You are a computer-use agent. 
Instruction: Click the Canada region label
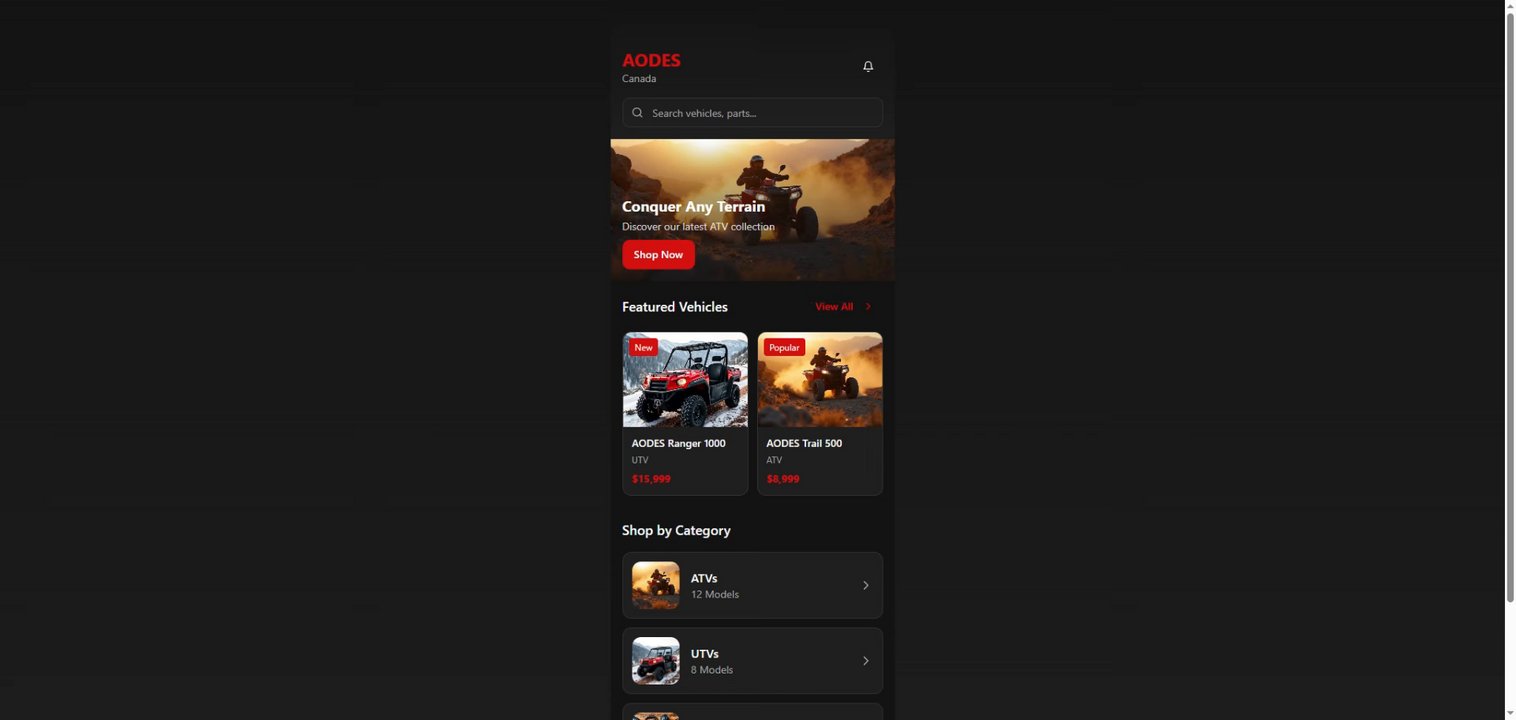click(x=639, y=79)
